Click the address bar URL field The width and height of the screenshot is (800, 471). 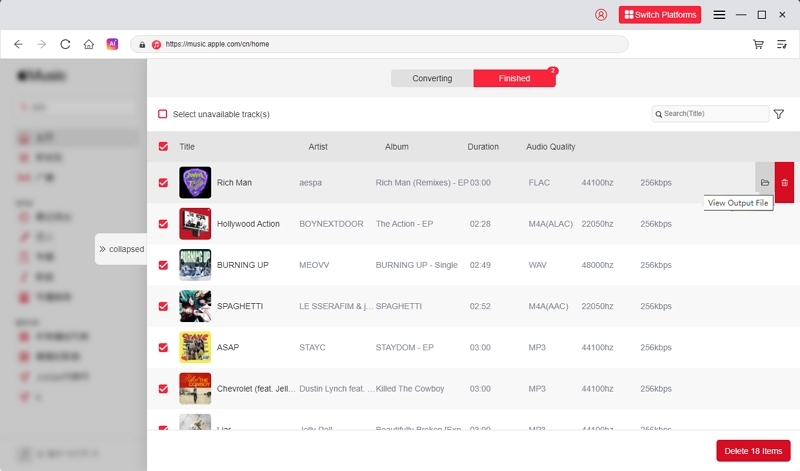pos(379,44)
